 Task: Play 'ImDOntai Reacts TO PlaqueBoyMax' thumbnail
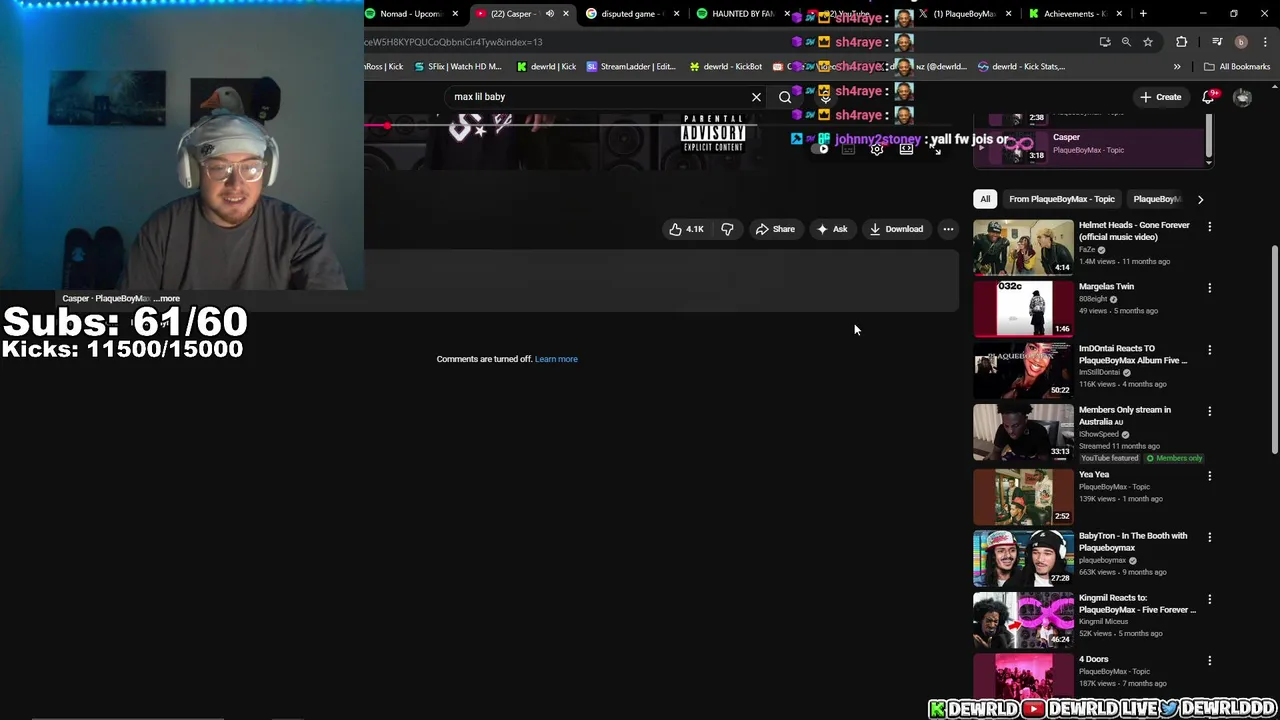(1023, 370)
